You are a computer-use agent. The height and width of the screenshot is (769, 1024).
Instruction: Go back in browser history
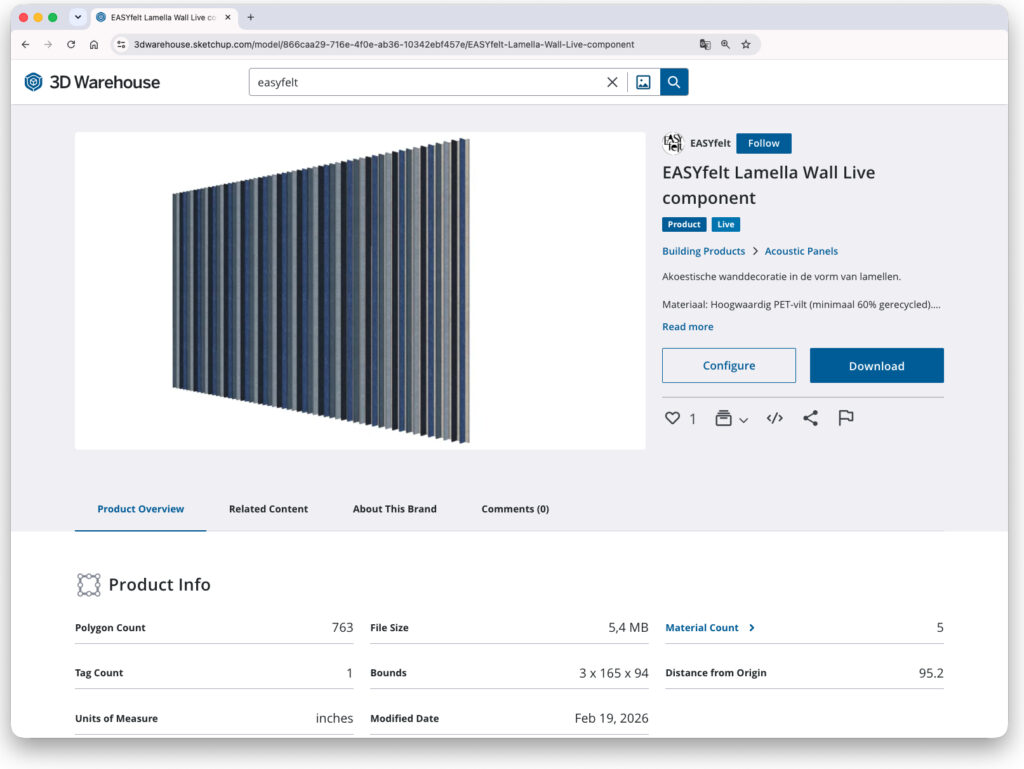25,44
